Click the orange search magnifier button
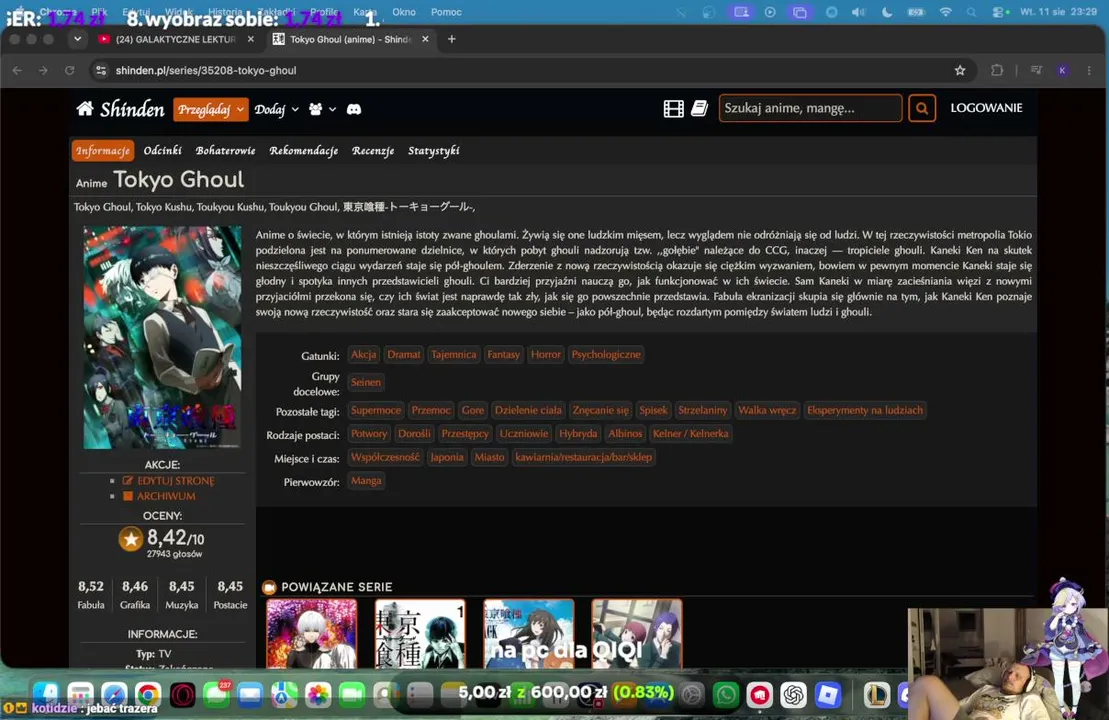Image resolution: width=1109 pixels, height=720 pixels. tap(922, 108)
